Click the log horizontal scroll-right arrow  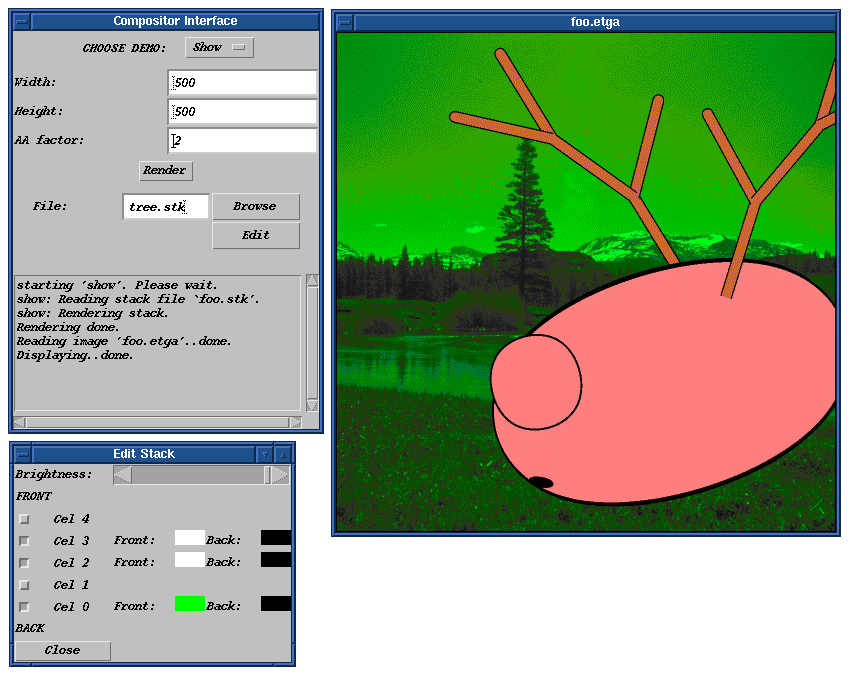(x=295, y=422)
